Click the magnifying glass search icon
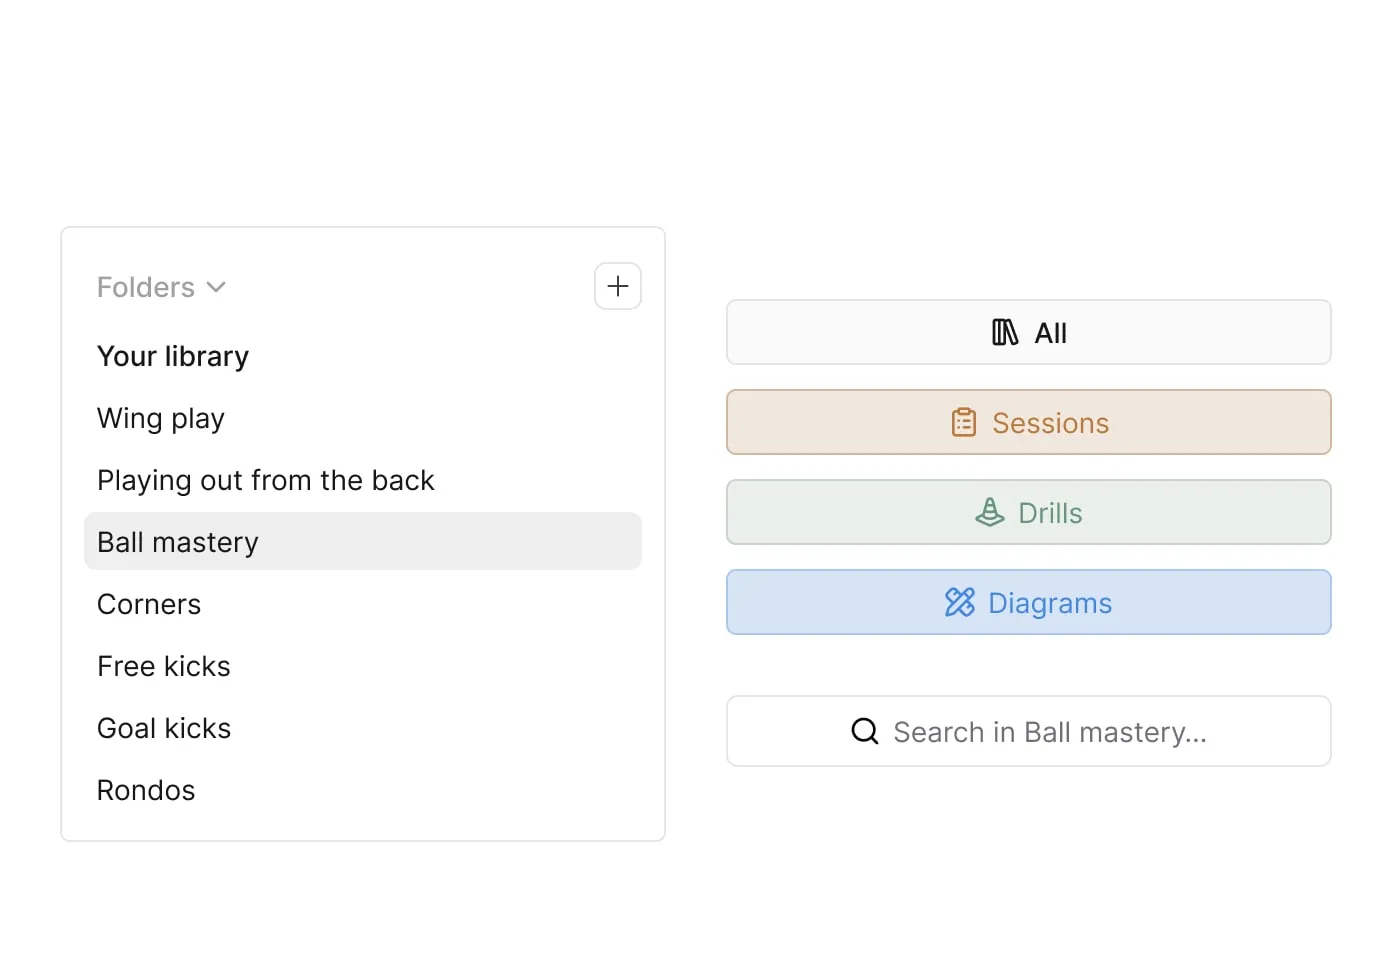 (864, 732)
